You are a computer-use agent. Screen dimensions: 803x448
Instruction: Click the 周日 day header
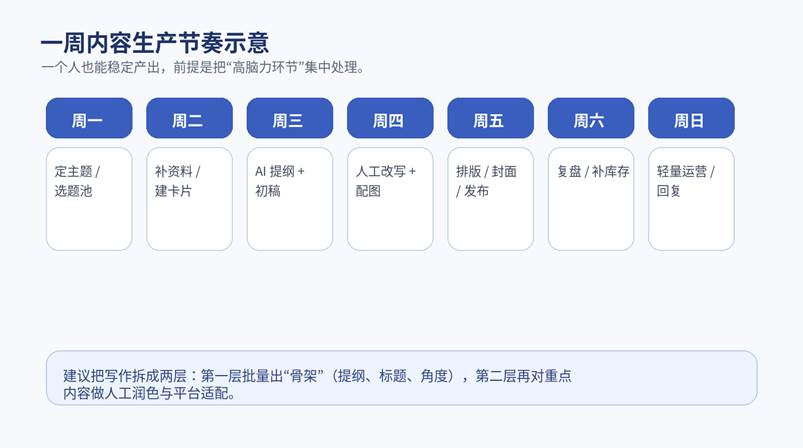click(690, 119)
